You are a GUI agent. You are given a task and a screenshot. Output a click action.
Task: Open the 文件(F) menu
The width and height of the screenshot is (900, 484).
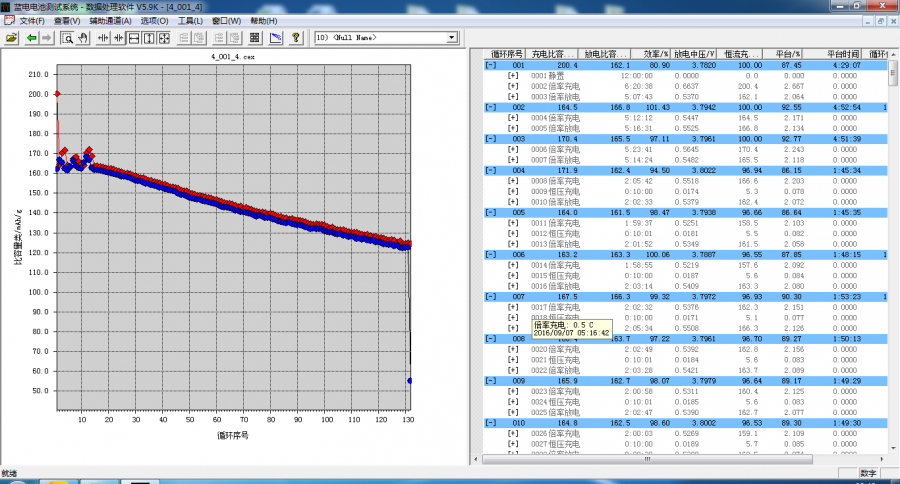(32, 20)
